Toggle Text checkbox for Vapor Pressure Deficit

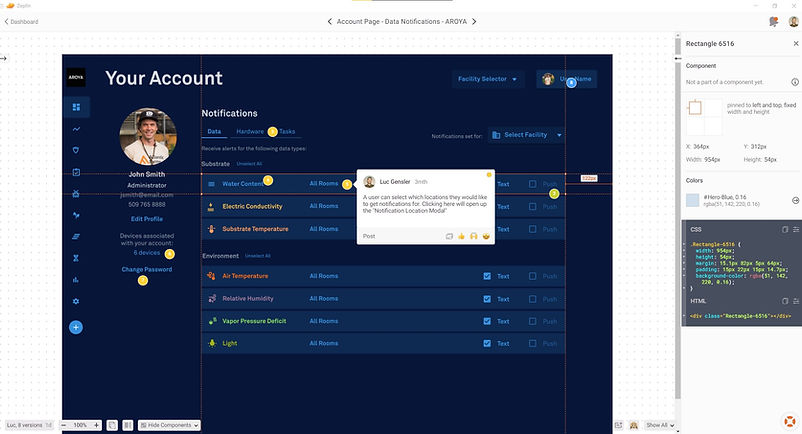click(487, 321)
